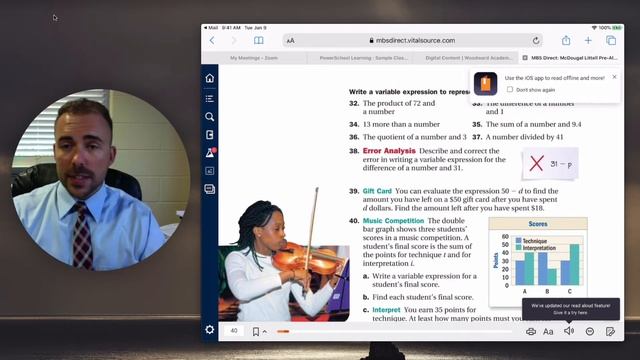
Task: Close the iOS app notification banner
Action: coord(614,77)
